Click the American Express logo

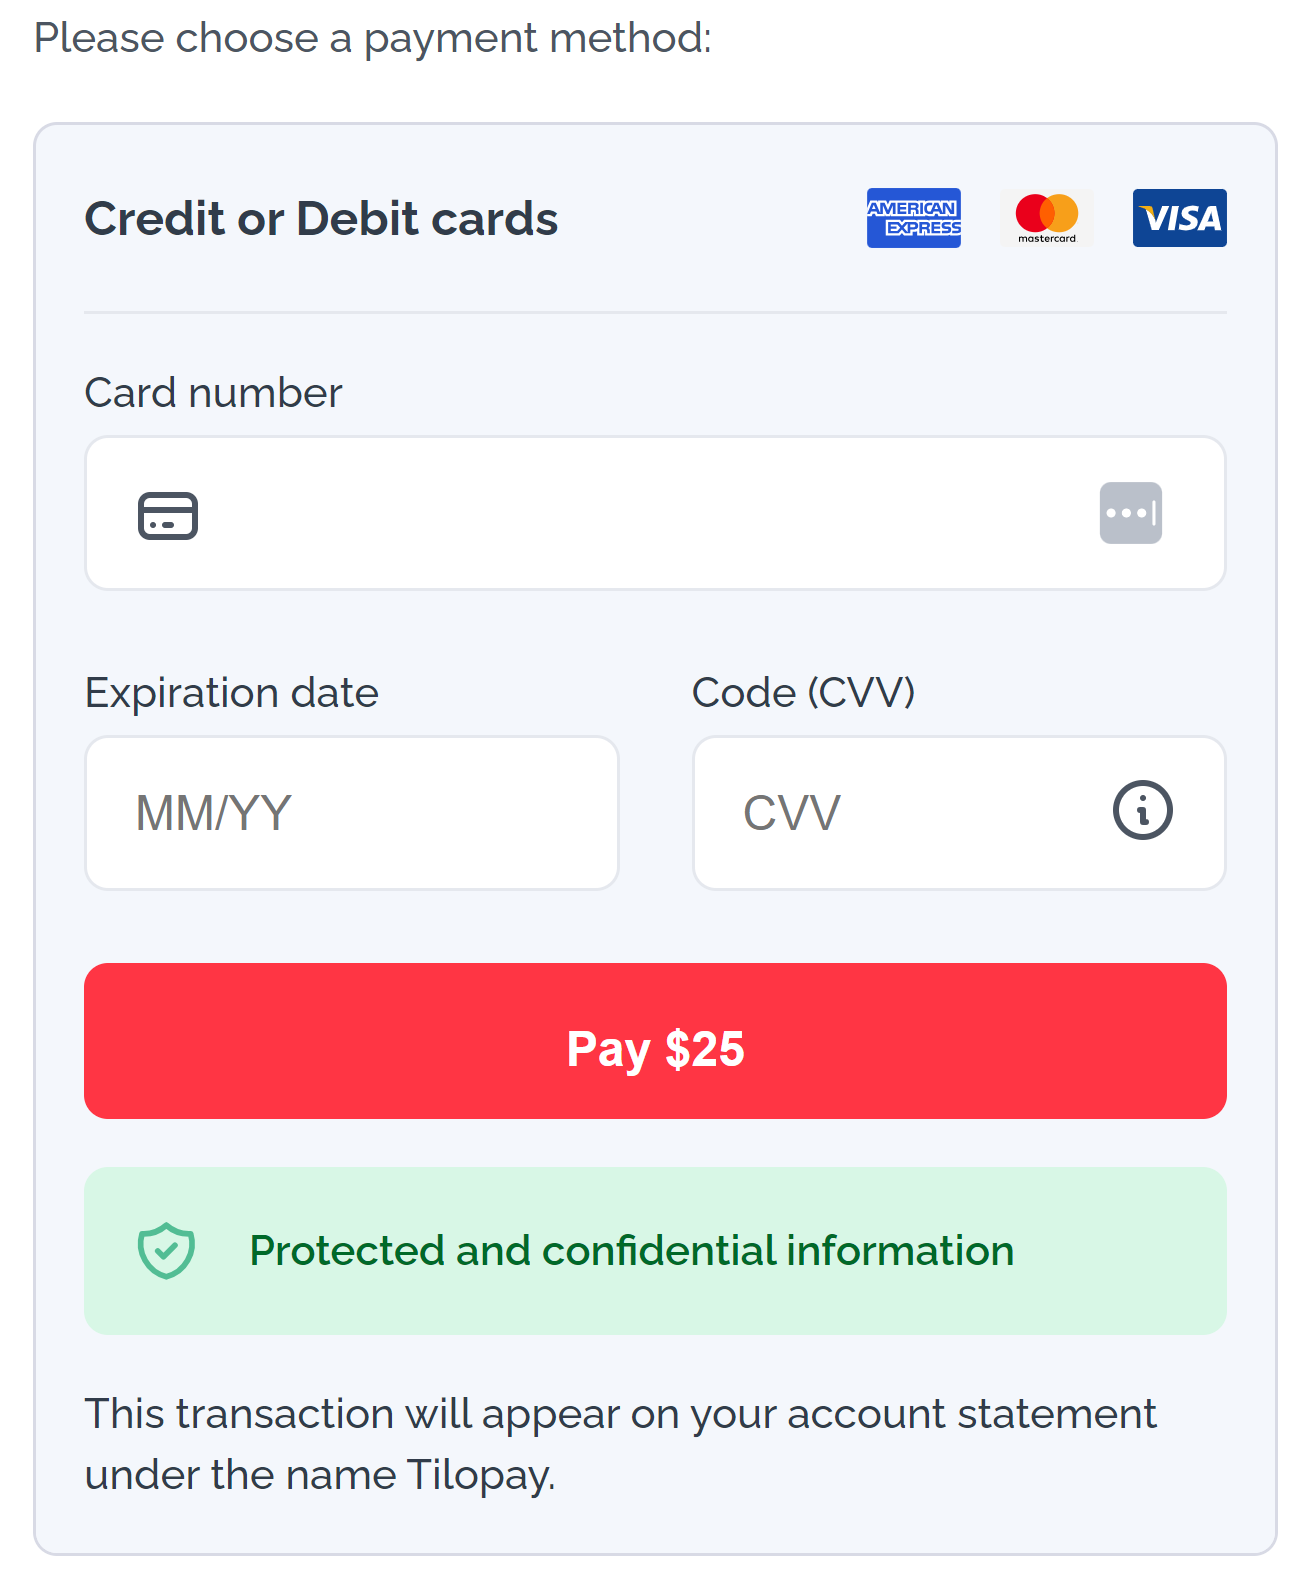(x=913, y=217)
